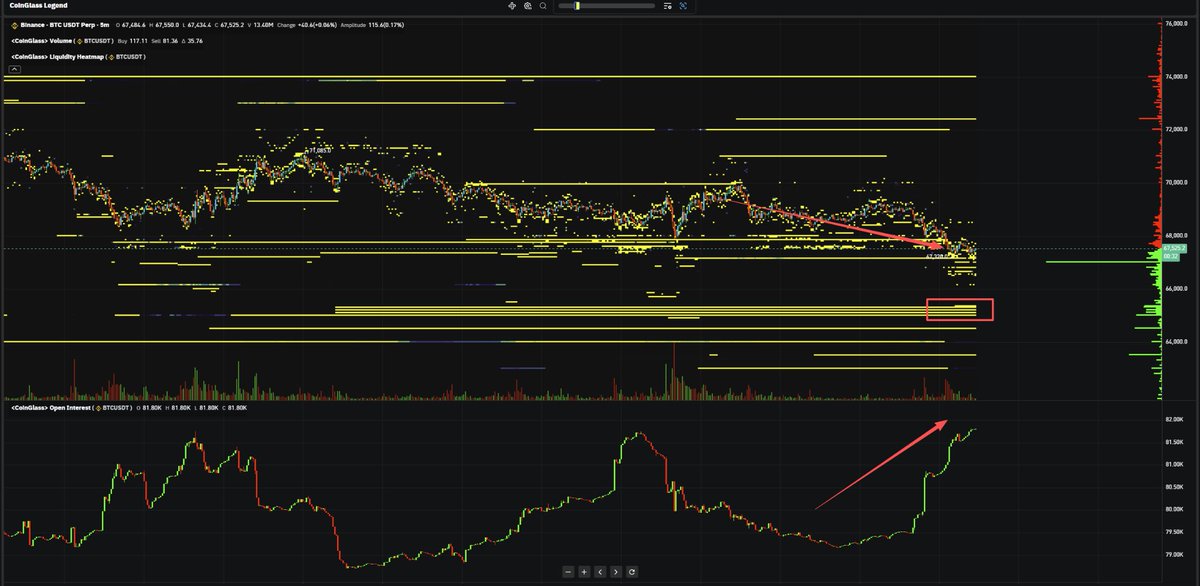The height and width of the screenshot is (586, 1200).
Task: Activate the fullscreen mode icon
Action: click(x=683, y=6)
